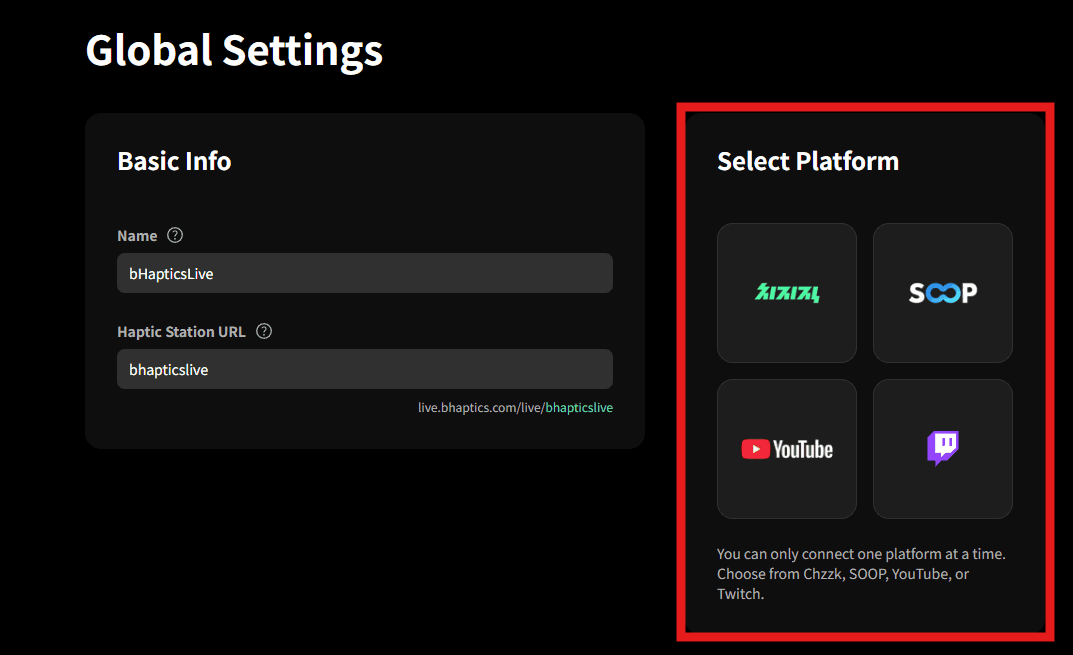
Task: Click inside the Name input field
Action: [364, 272]
